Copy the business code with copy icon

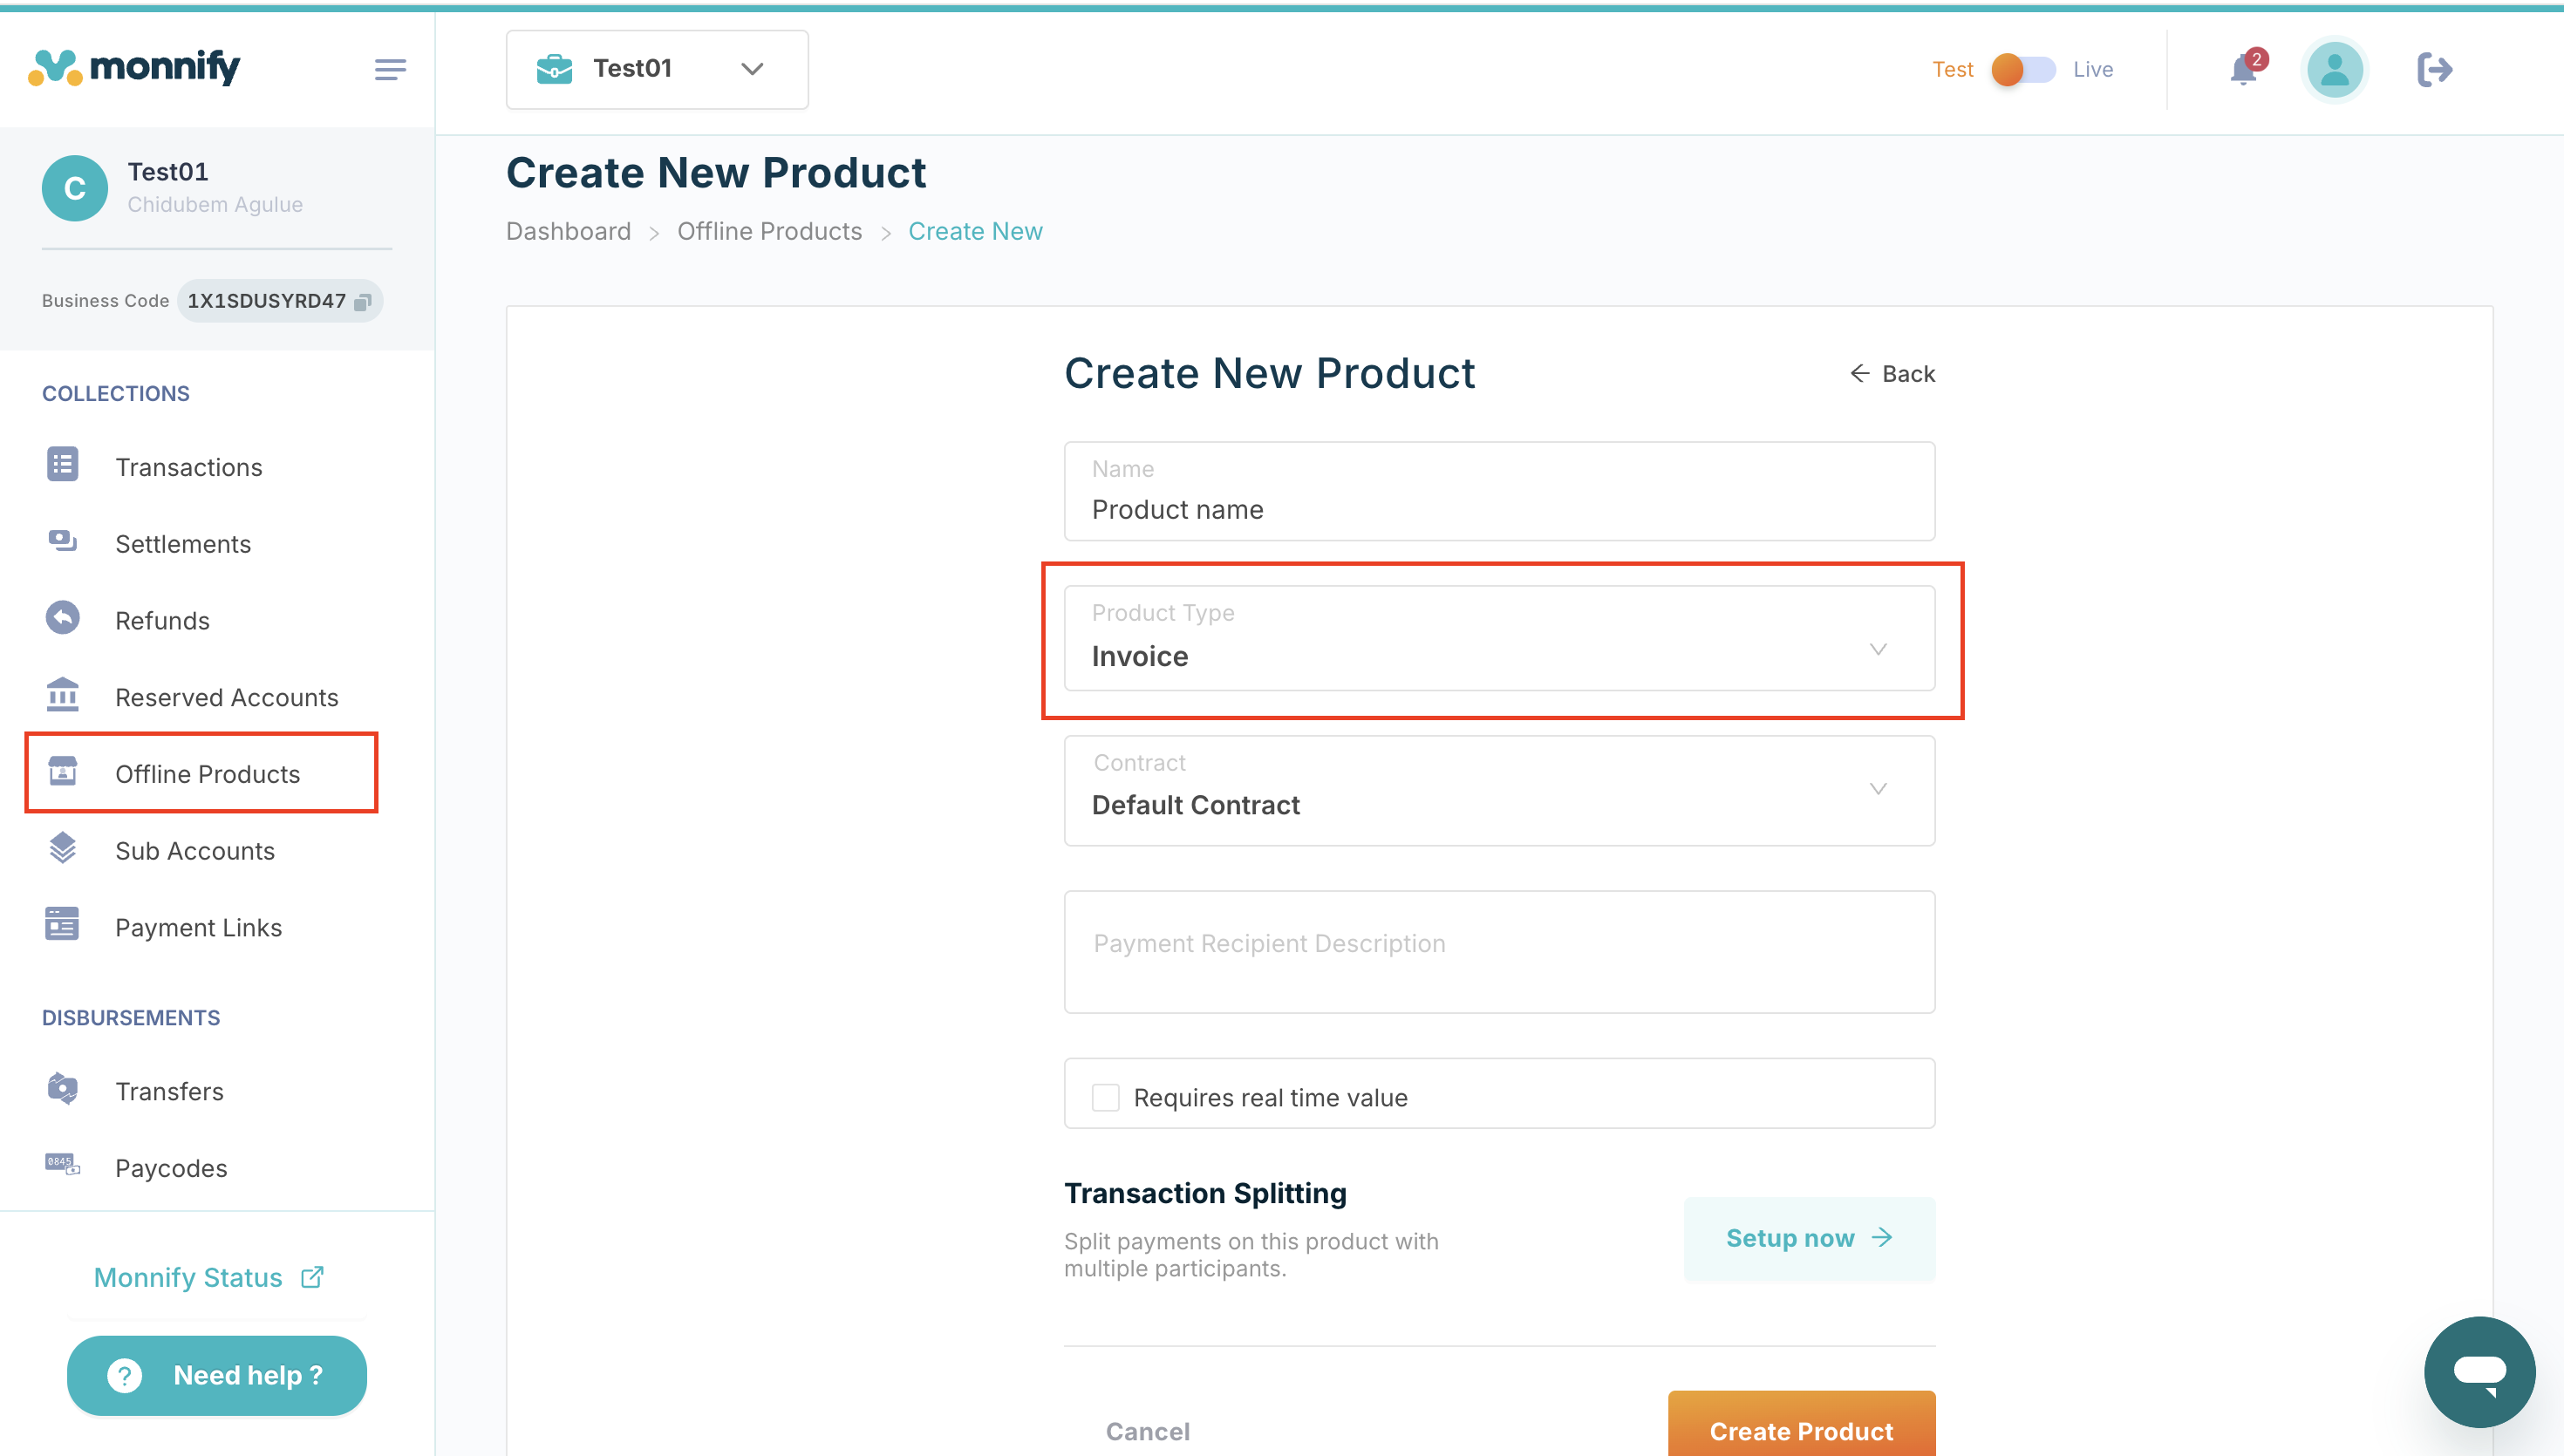(x=363, y=301)
